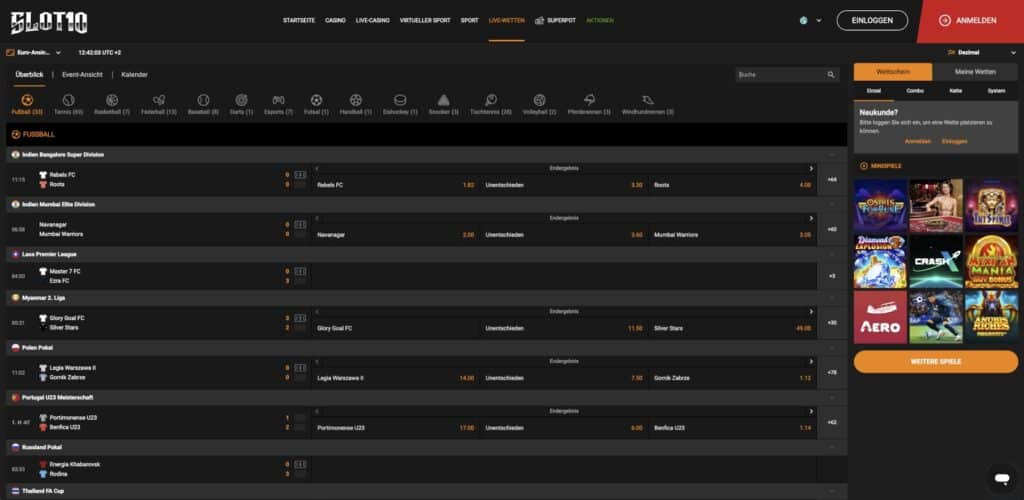Screen dimensions: 1024x500
Task: Select the Pferderennen helmet icon
Action: [x=589, y=101]
